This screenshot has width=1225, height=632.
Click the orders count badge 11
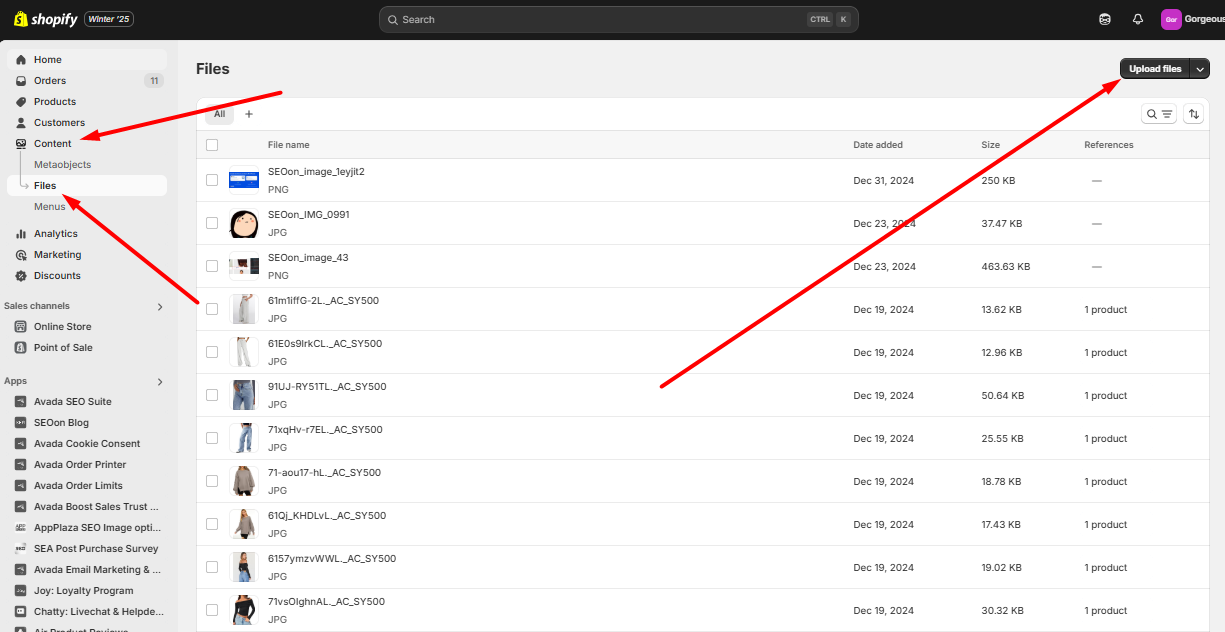click(154, 81)
